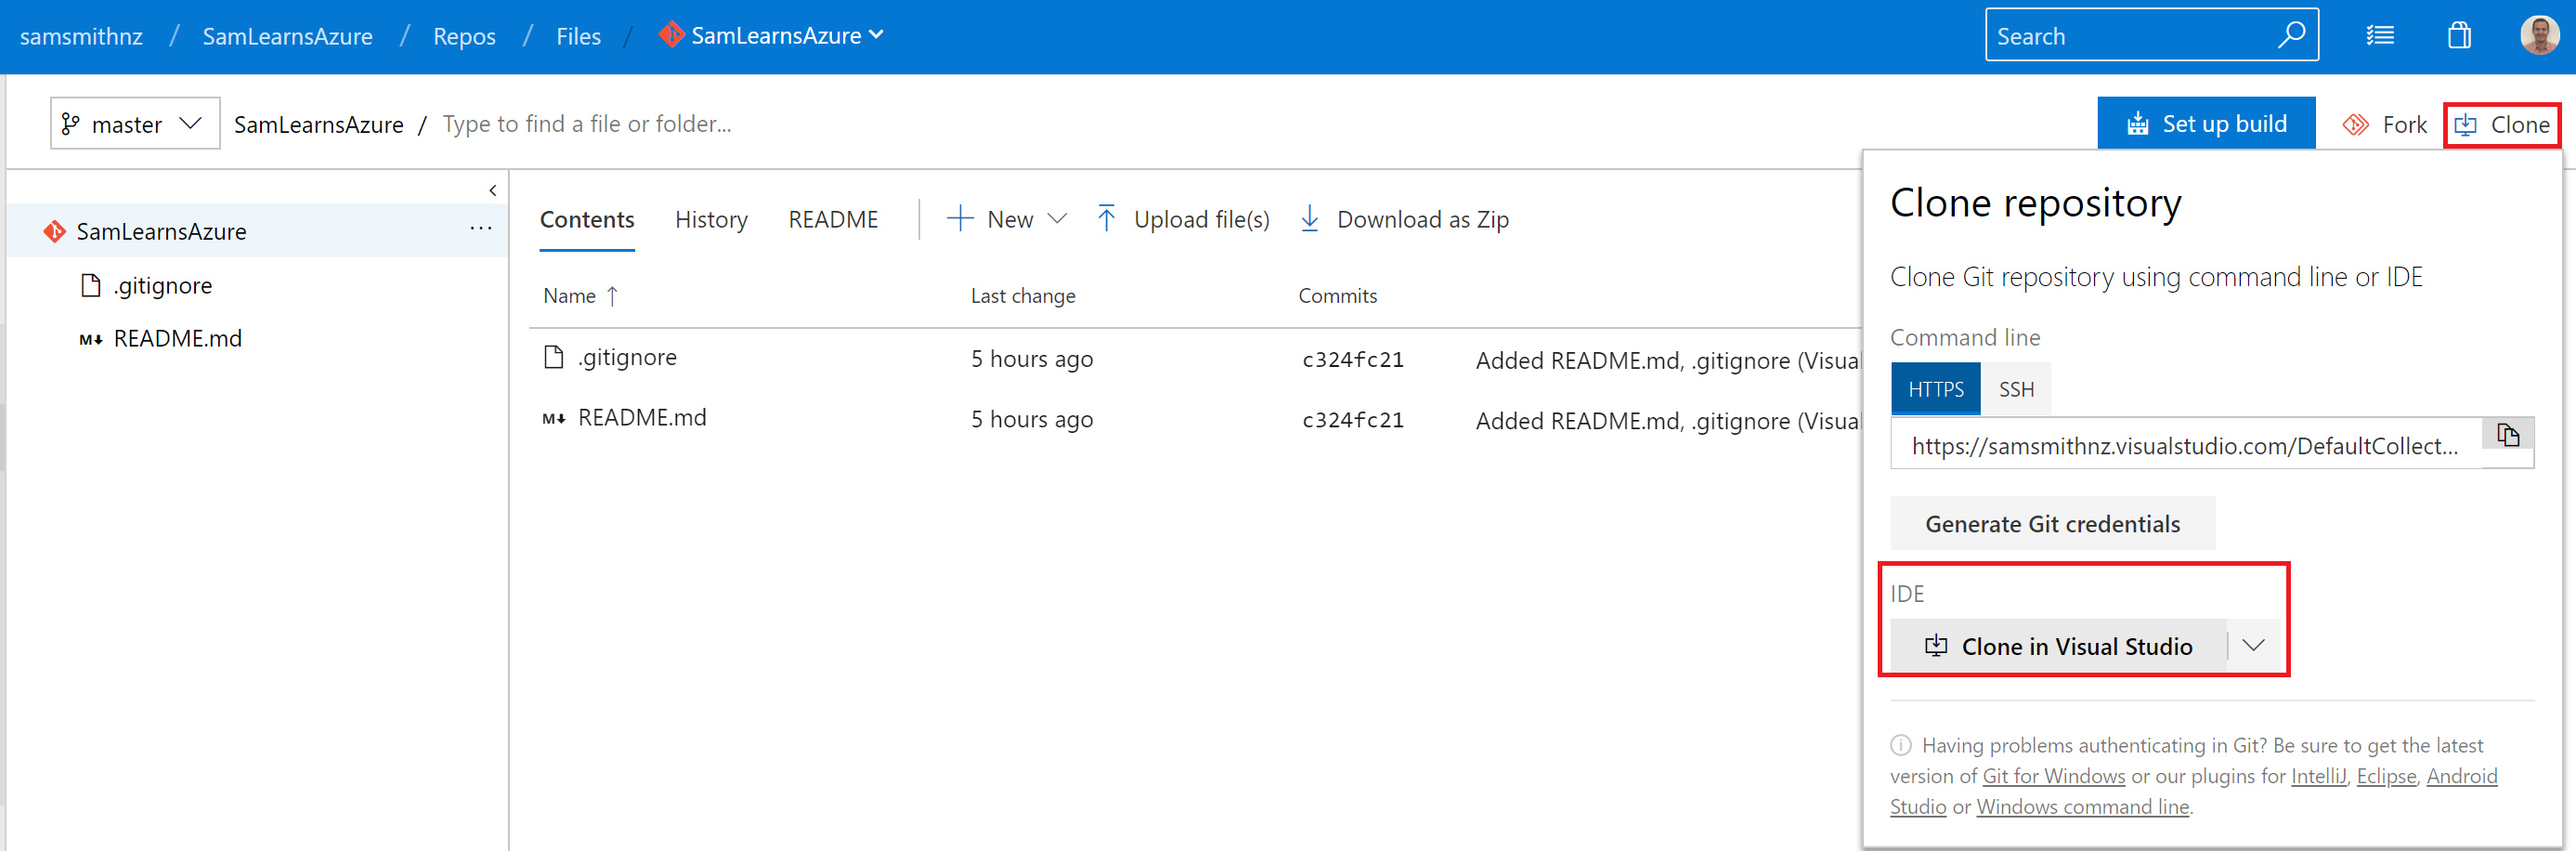
Task: Switch to the History tab
Action: 711,220
